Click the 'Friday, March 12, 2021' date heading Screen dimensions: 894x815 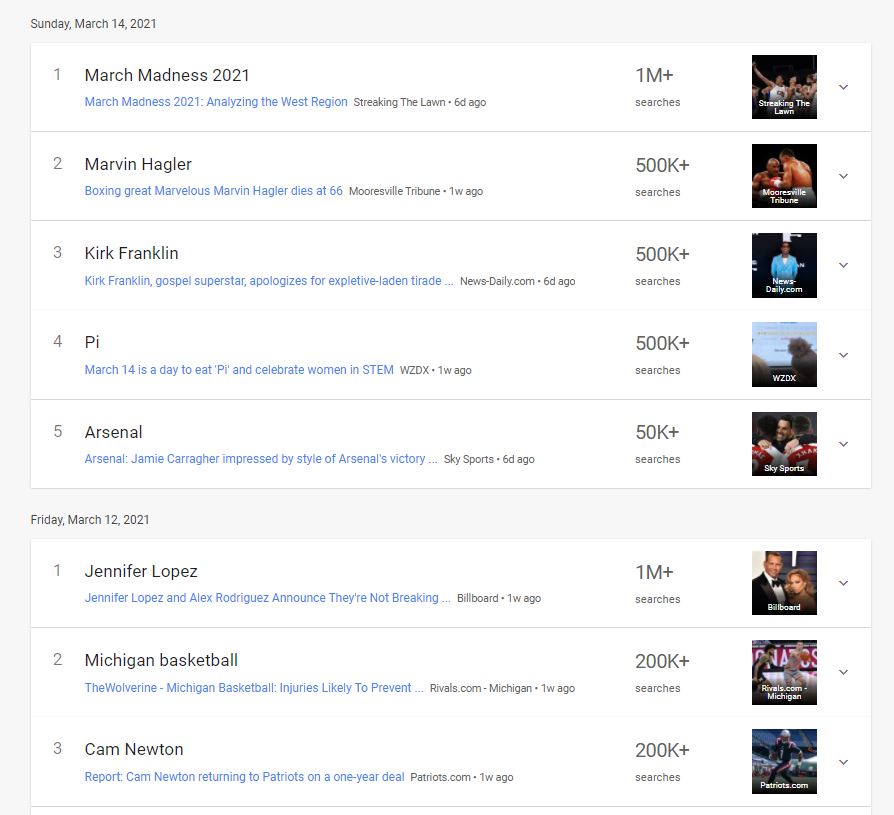click(90, 520)
